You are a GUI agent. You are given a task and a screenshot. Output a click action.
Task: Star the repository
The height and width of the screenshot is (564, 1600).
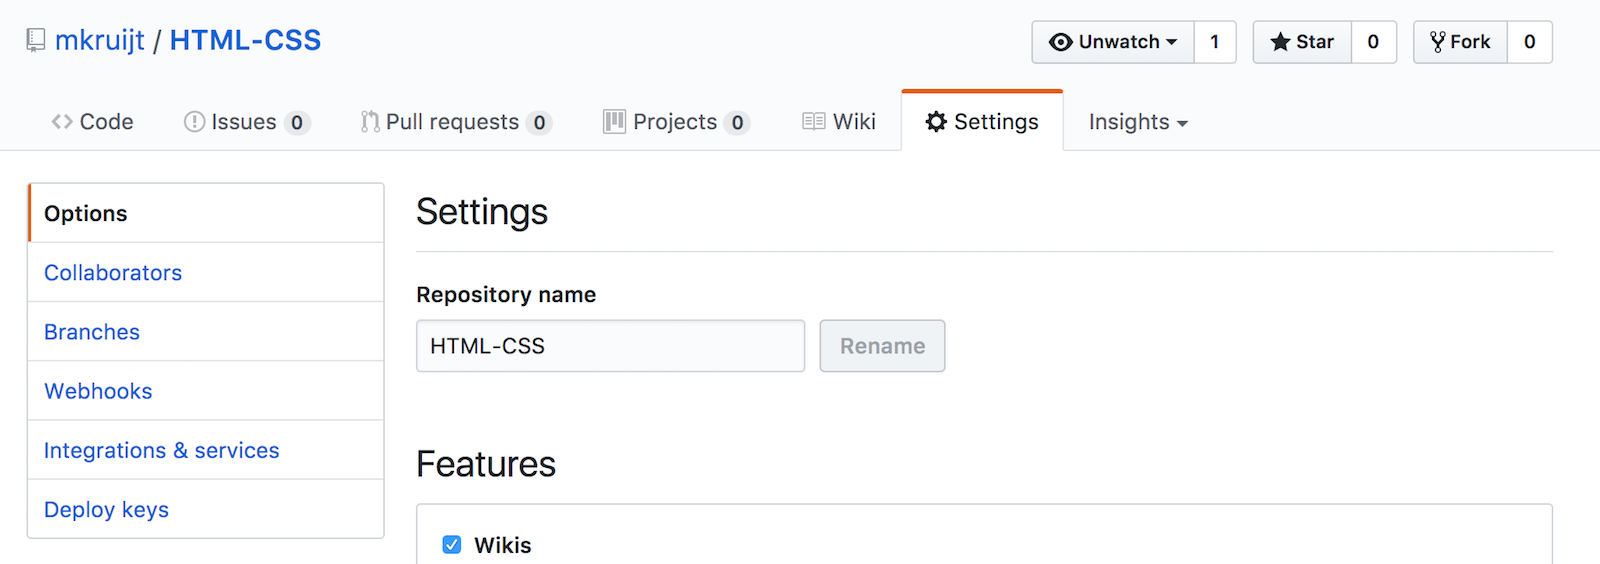coord(1302,42)
